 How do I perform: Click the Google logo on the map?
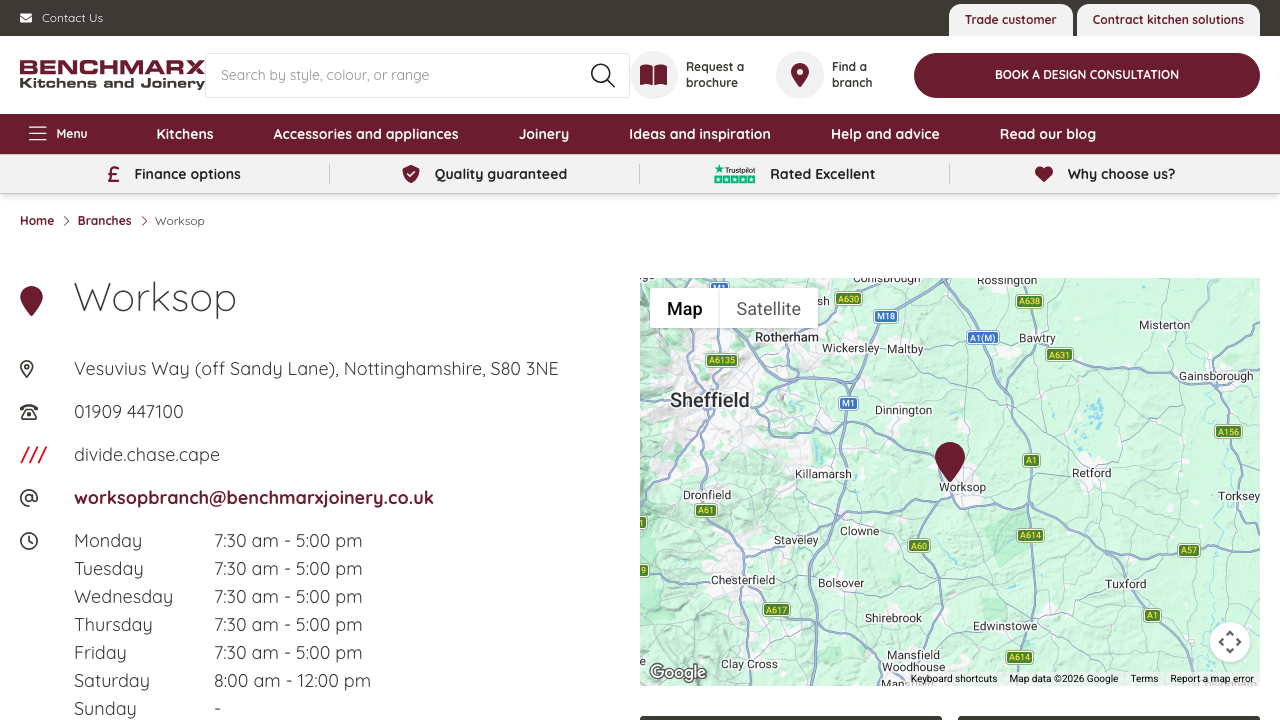(x=677, y=672)
